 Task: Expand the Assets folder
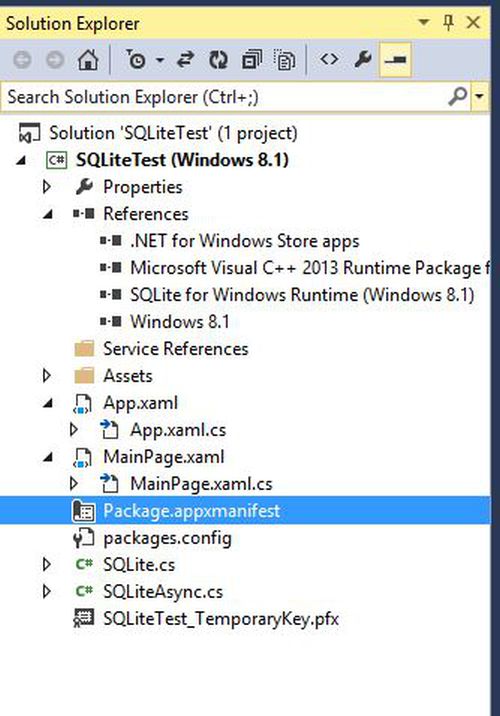point(47,376)
